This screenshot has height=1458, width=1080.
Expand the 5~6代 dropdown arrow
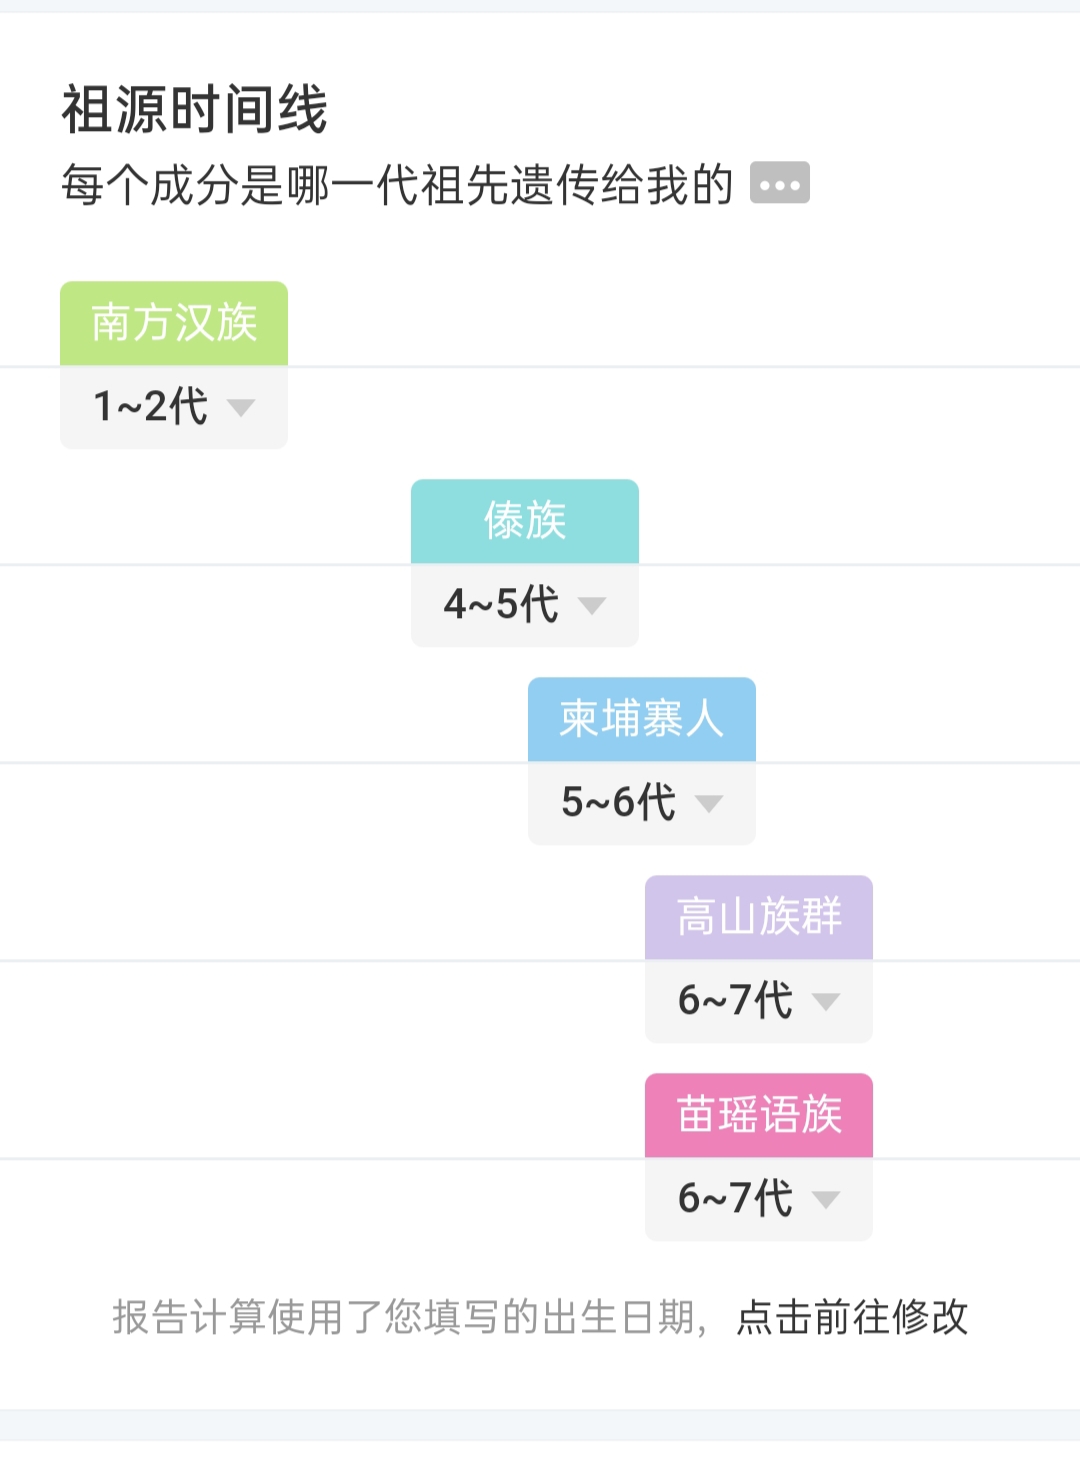click(x=709, y=803)
